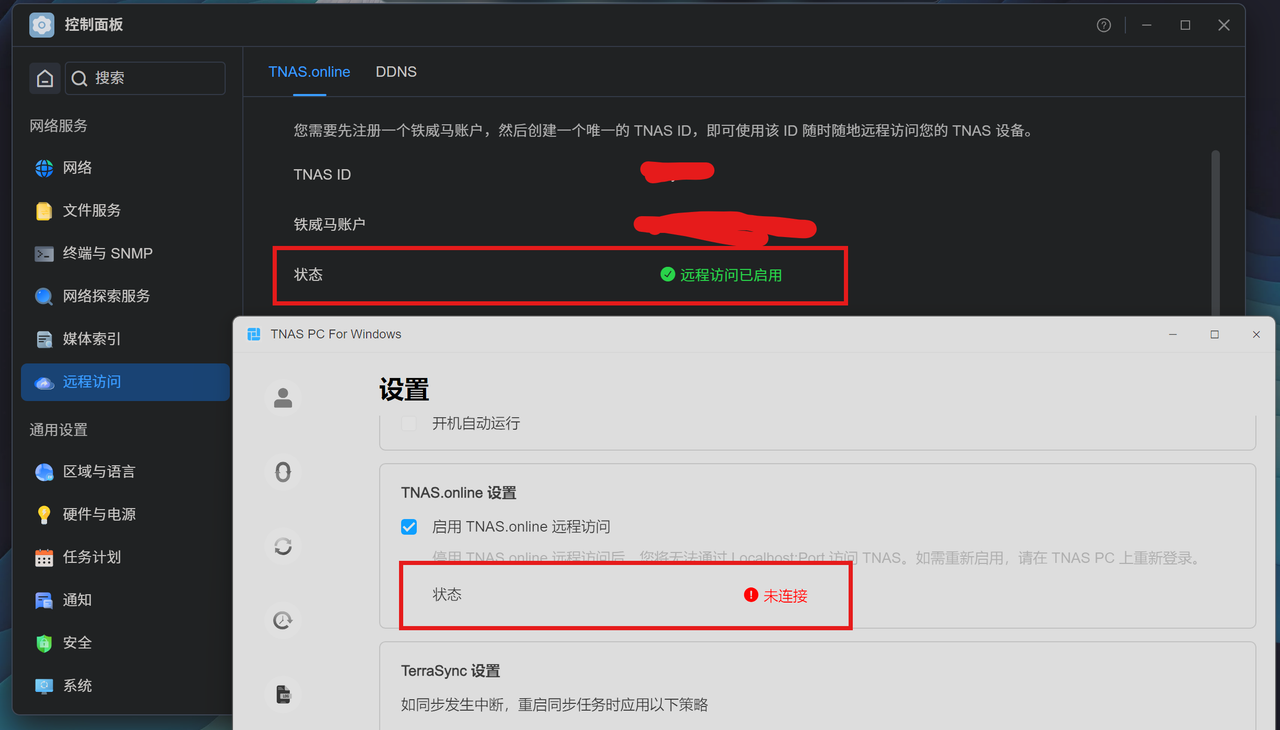Open 文件服务 file icon in sidebar
Image resolution: width=1280 pixels, height=730 pixels.
[x=44, y=211]
